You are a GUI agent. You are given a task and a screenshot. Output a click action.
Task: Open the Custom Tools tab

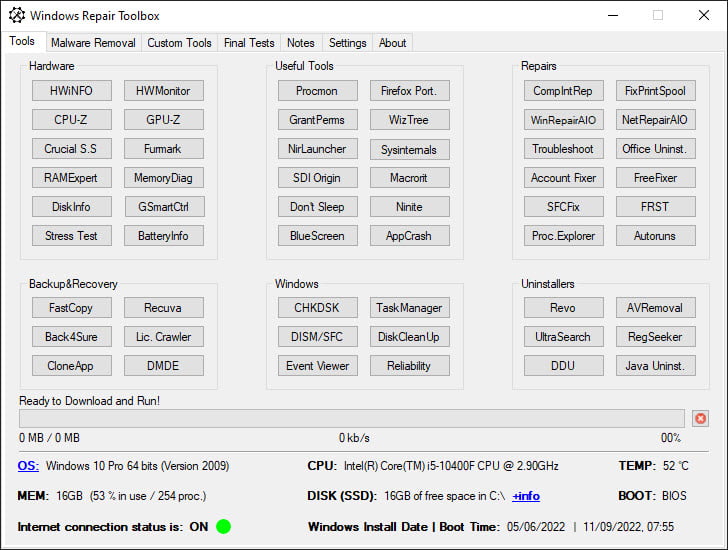tap(179, 43)
